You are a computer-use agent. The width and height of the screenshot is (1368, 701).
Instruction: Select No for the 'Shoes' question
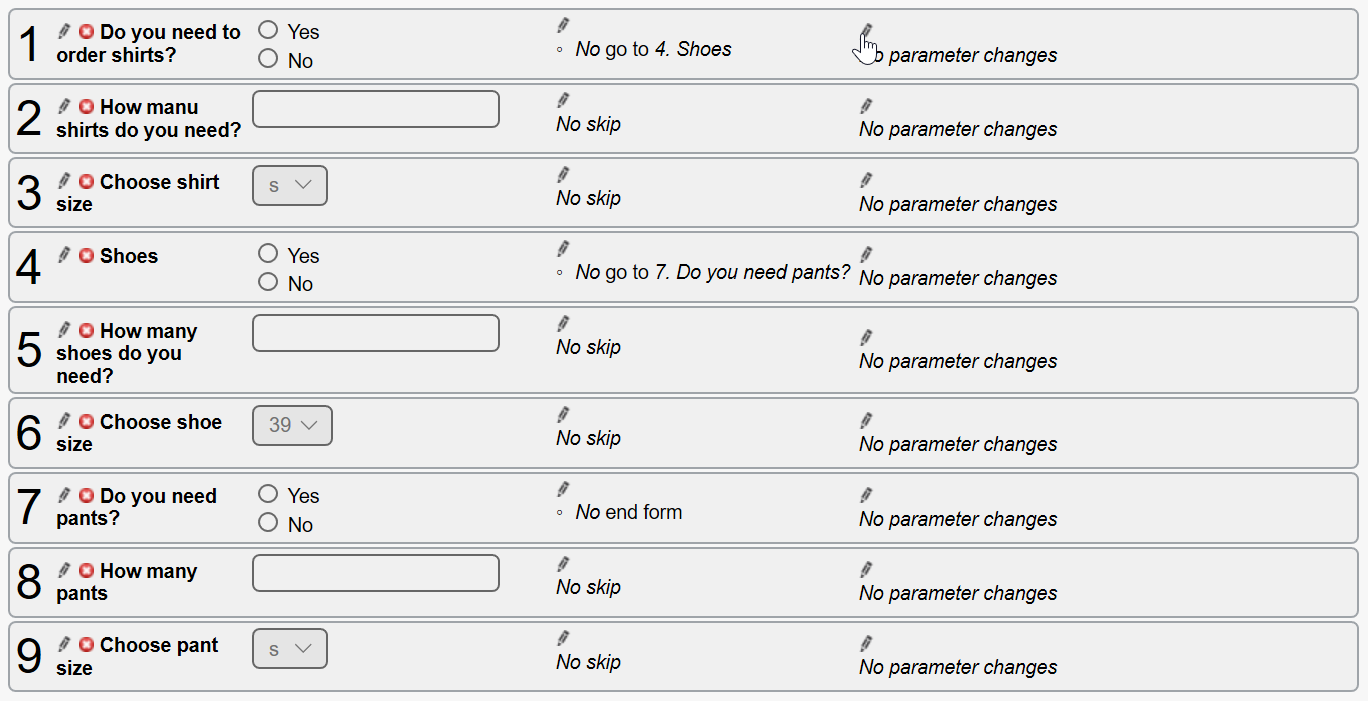point(268,282)
